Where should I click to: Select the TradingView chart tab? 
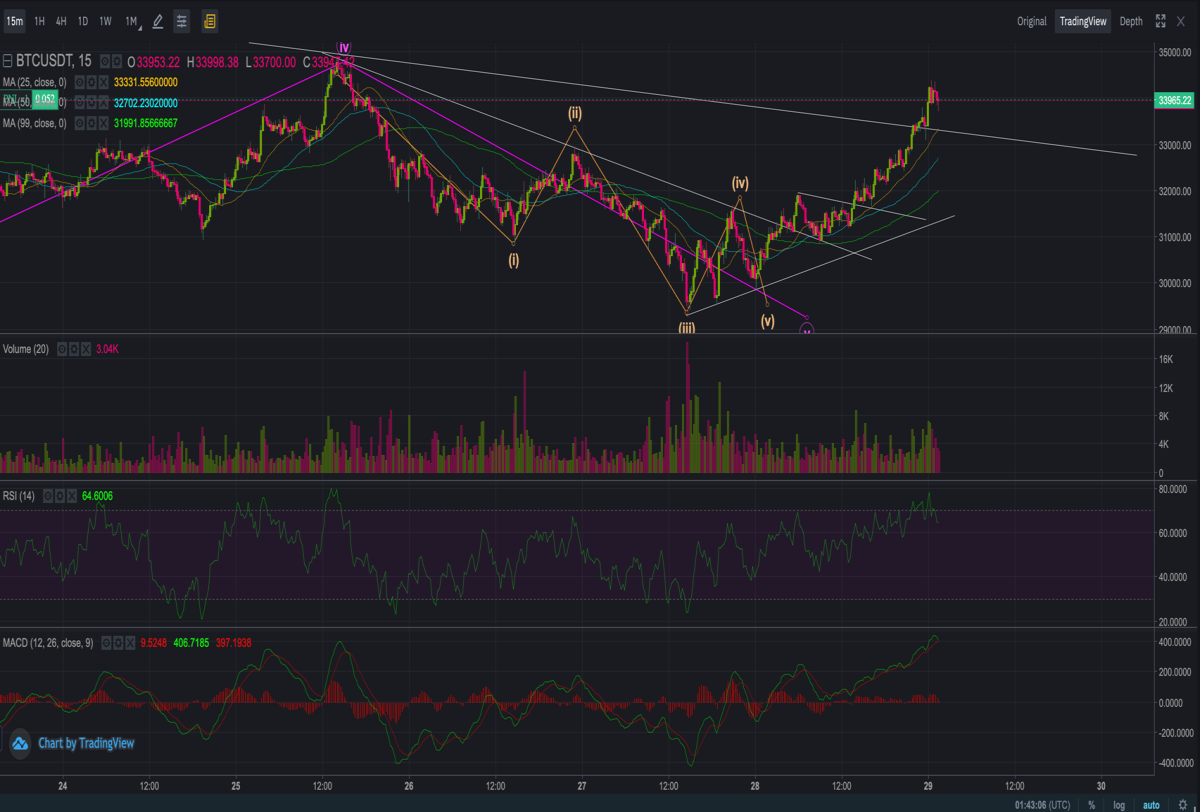coord(1085,21)
